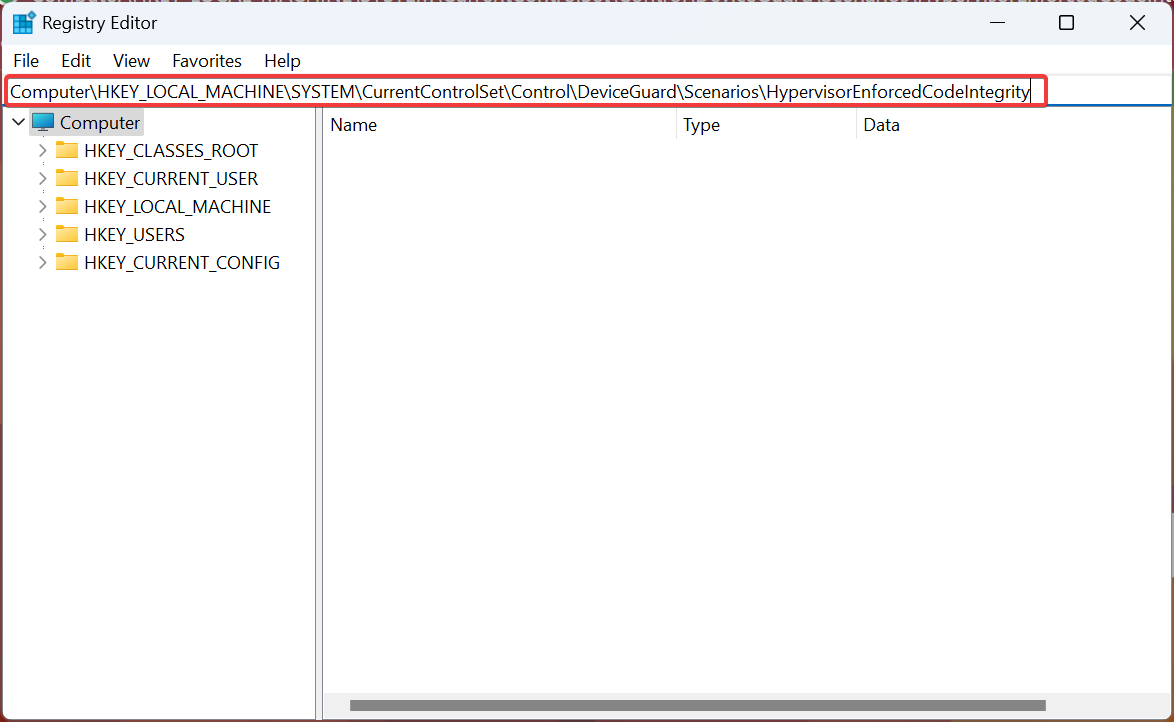Open the File menu

(x=26, y=61)
